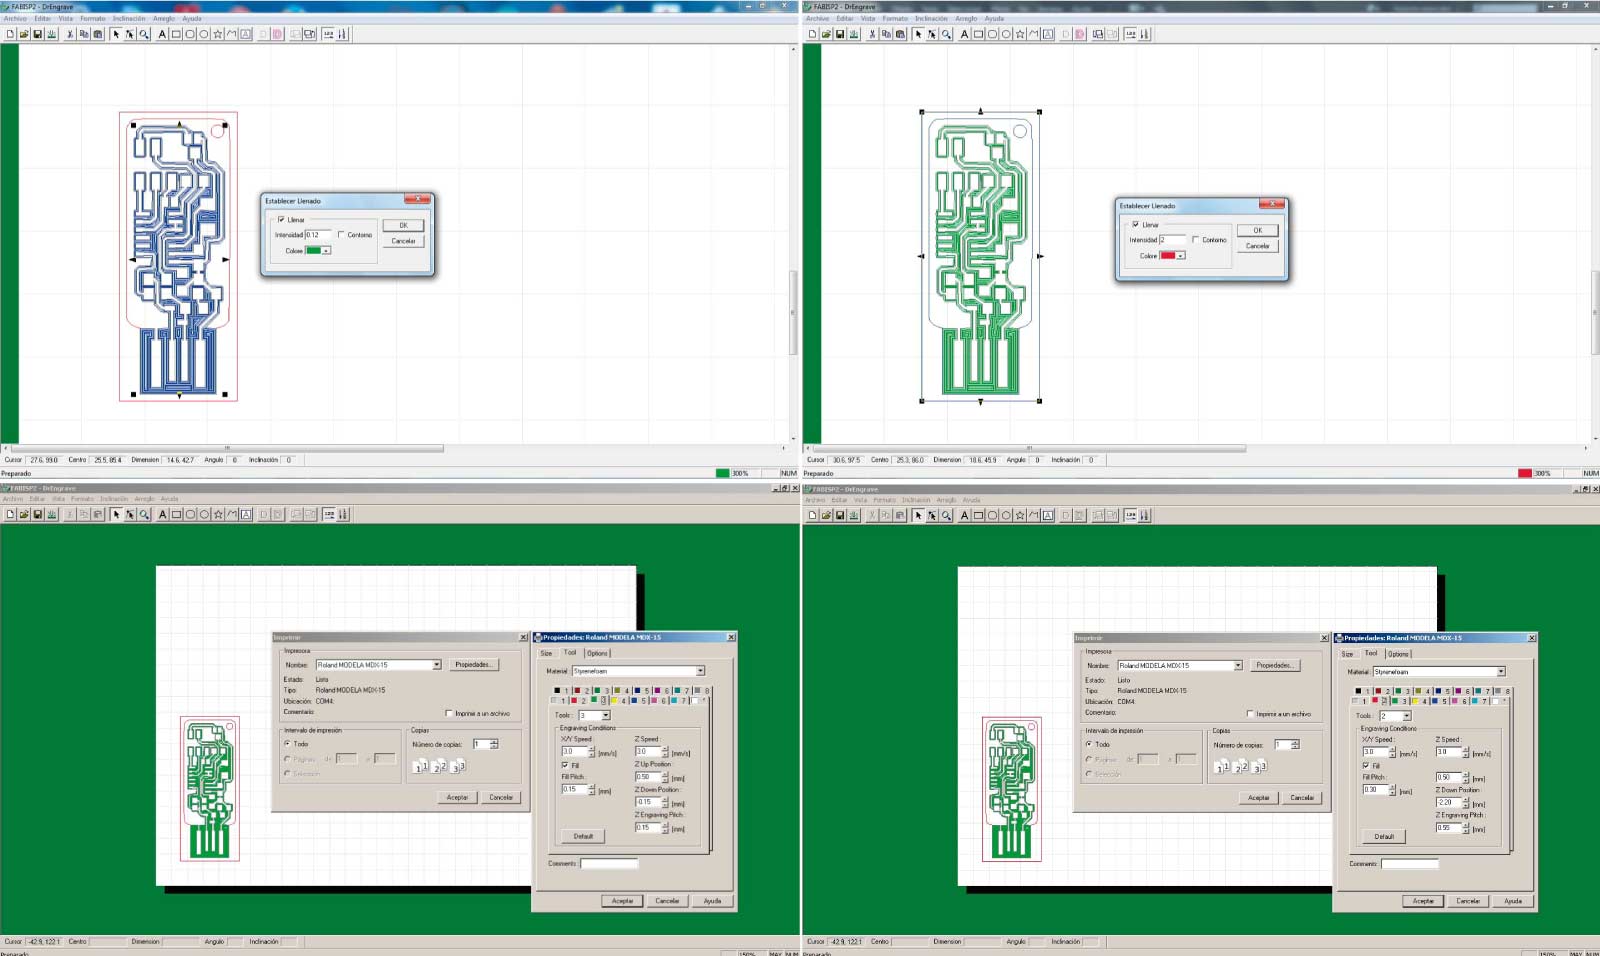Enable 'Imprimir a un archivo' in bottom-left window

(x=448, y=713)
